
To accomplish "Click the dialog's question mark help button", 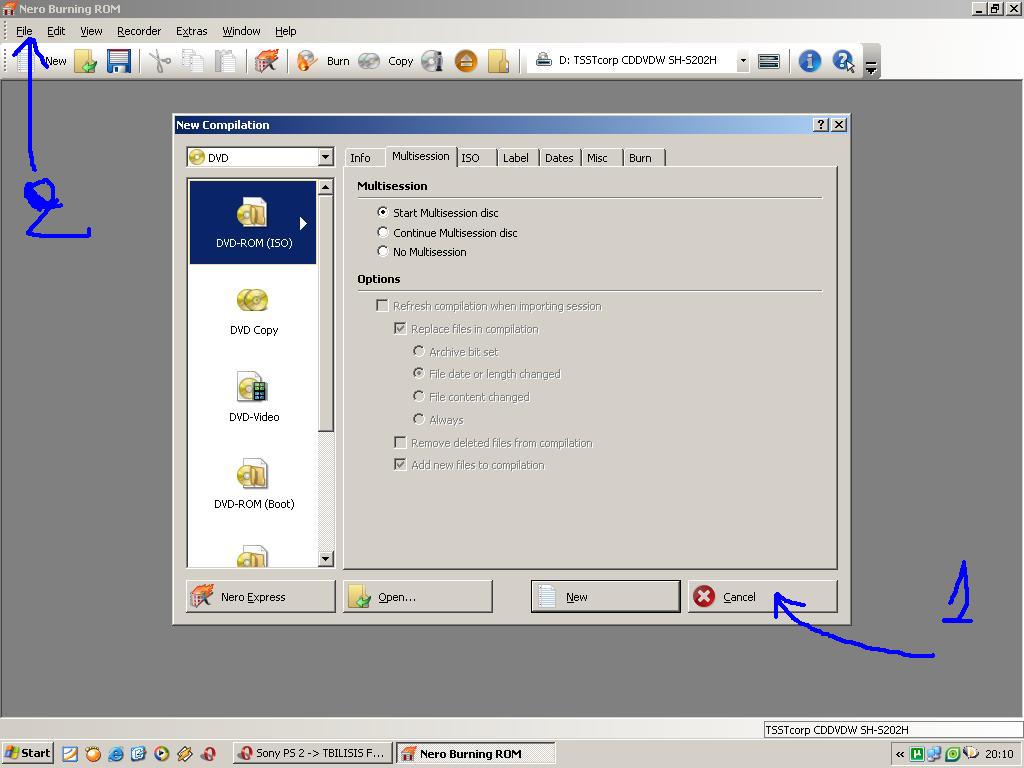I will click(x=821, y=125).
